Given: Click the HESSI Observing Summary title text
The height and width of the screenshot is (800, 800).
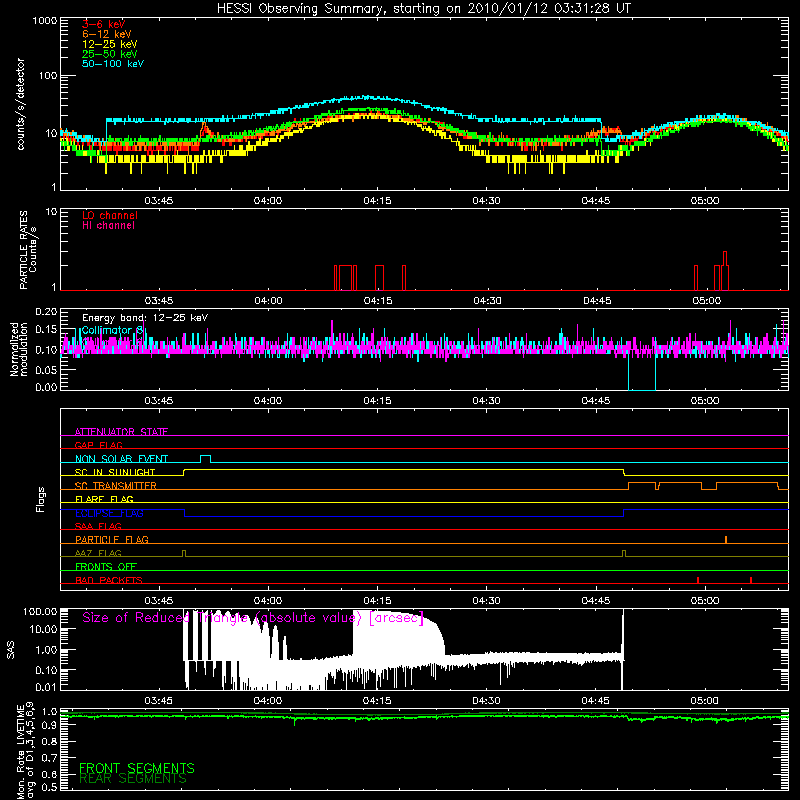Looking at the screenshot, I should 423,9.
